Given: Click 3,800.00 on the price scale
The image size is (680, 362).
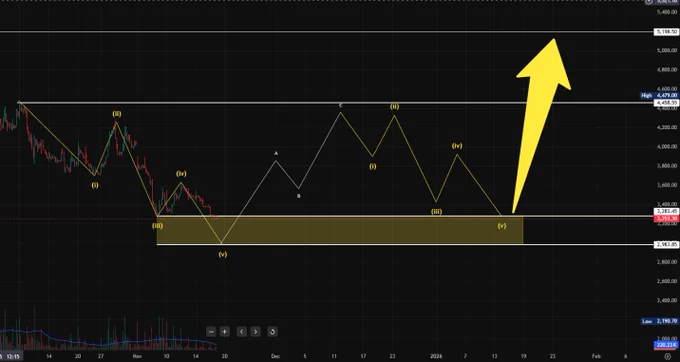Looking at the screenshot, I should [667, 166].
